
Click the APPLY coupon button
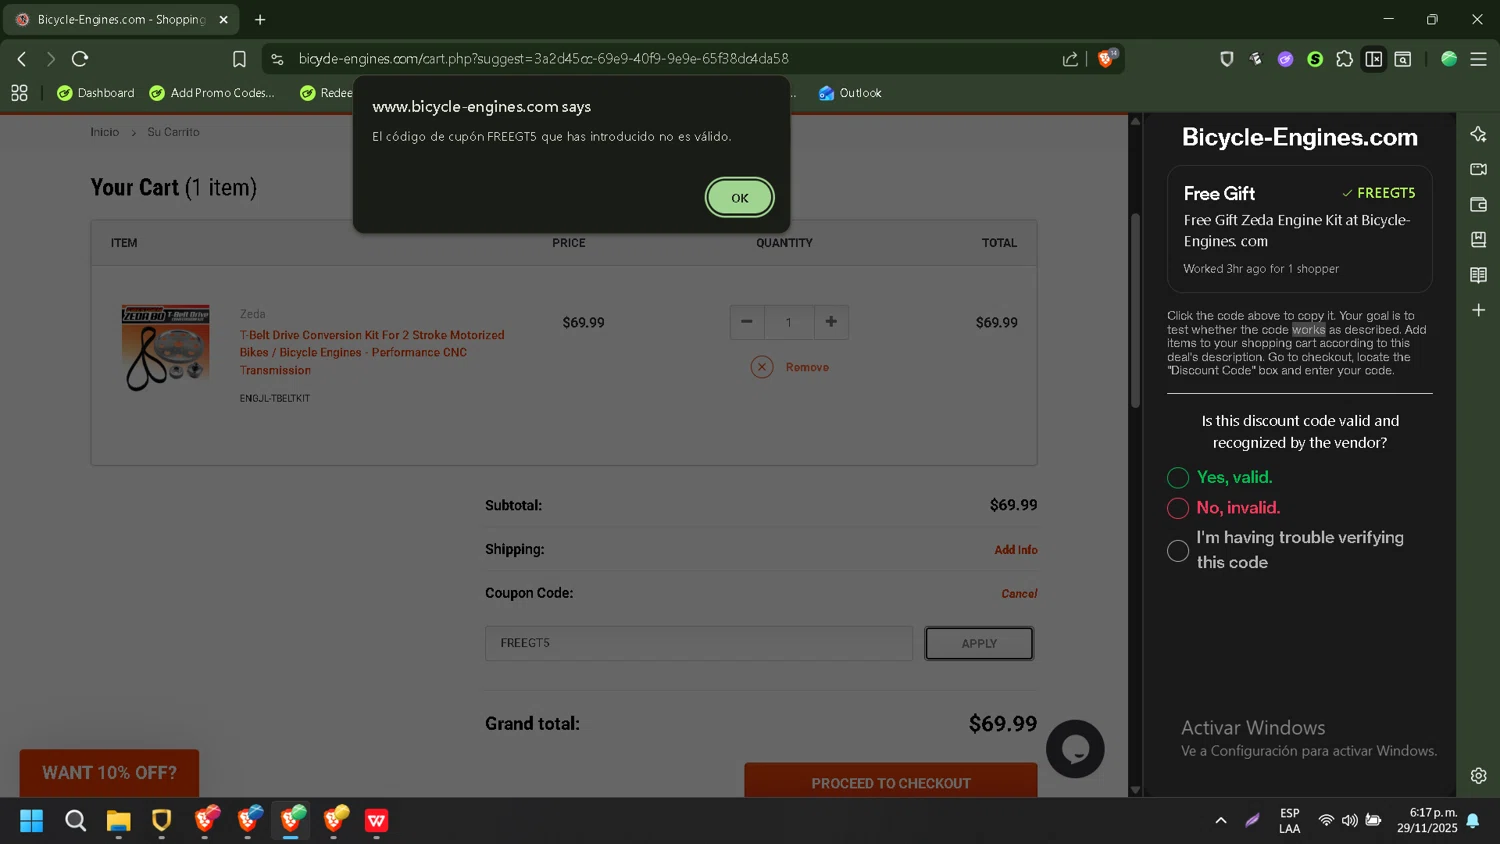point(979,643)
